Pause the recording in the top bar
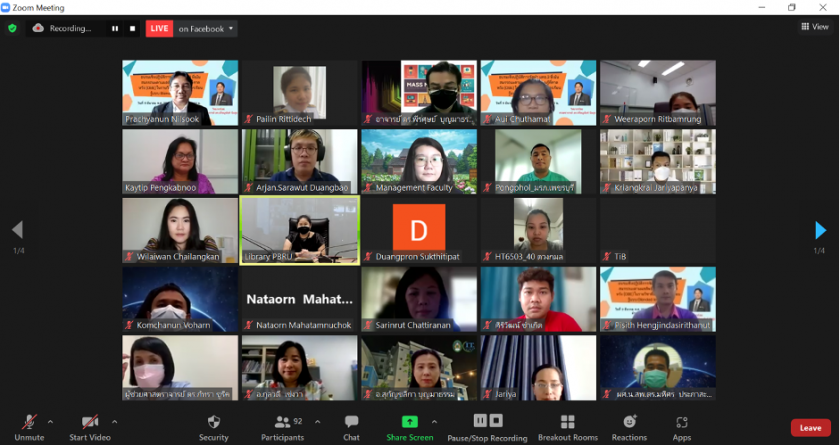840x445 pixels. point(115,29)
